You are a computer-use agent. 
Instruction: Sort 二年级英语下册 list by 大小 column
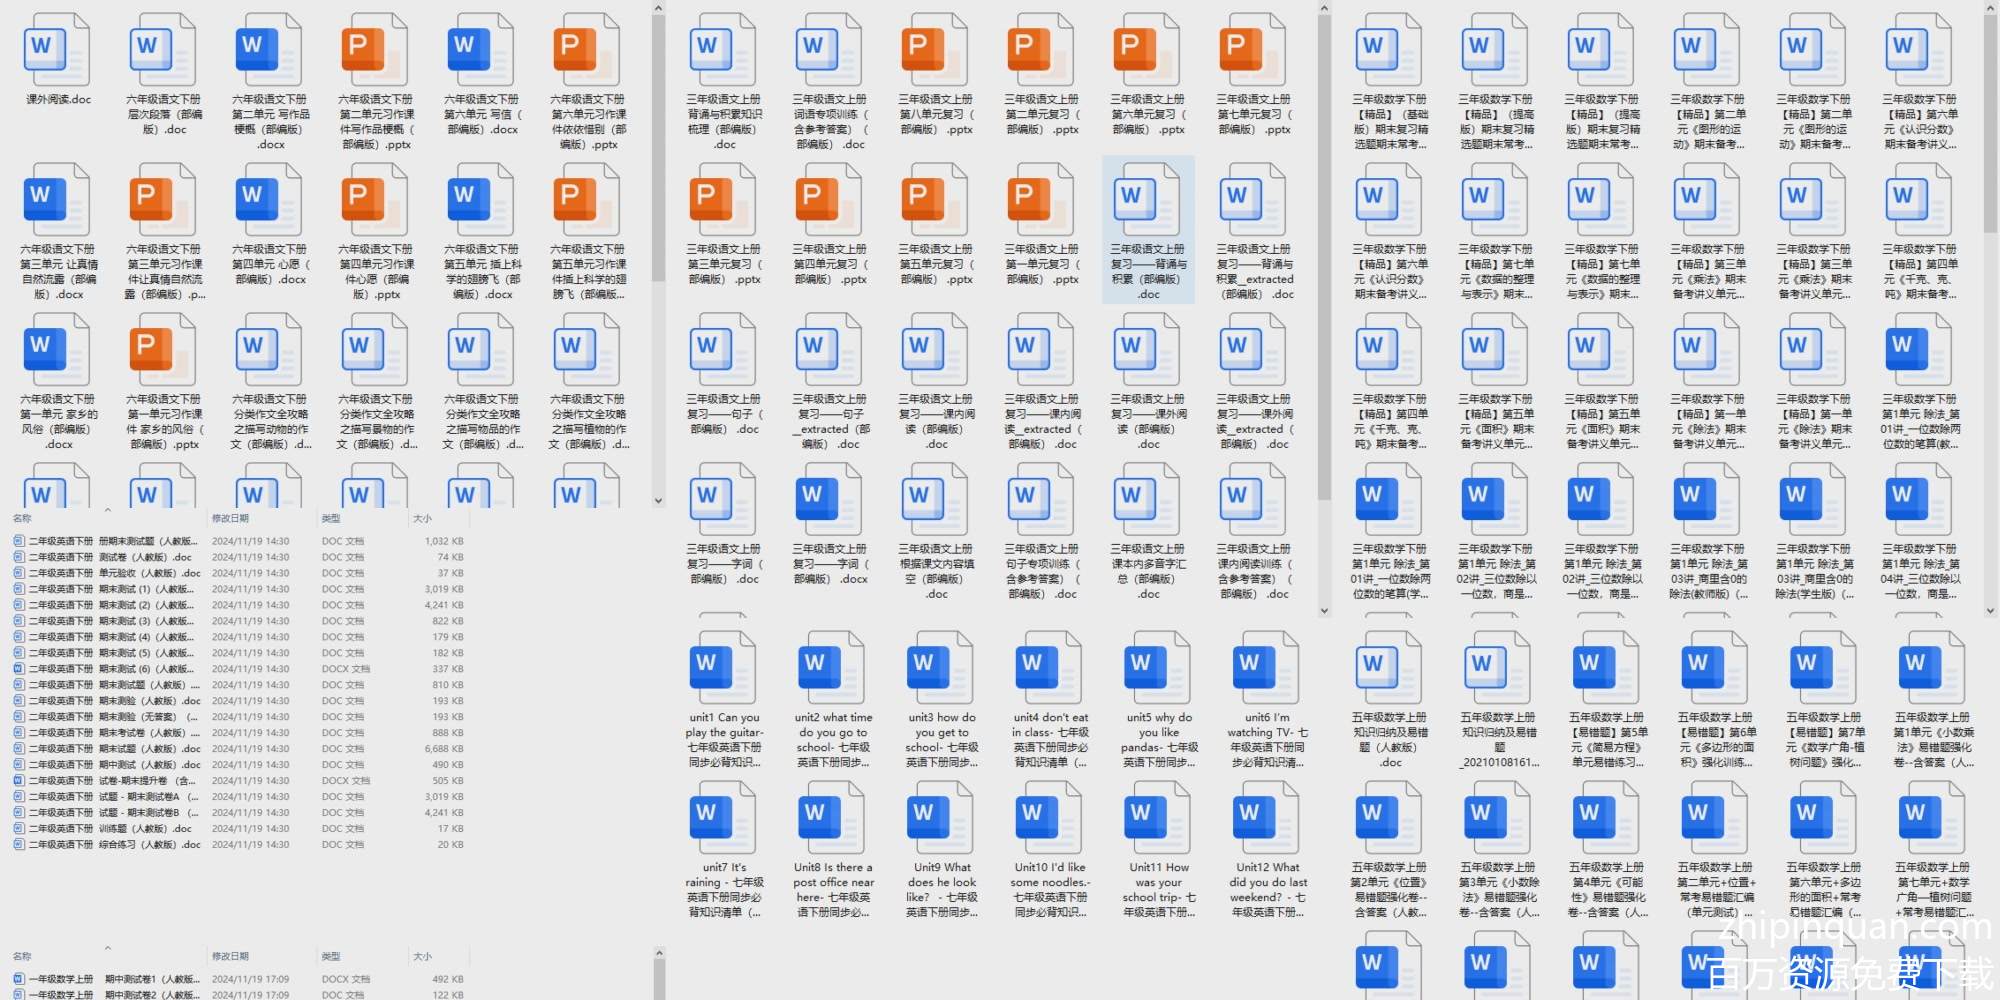(x=423, y=518)
